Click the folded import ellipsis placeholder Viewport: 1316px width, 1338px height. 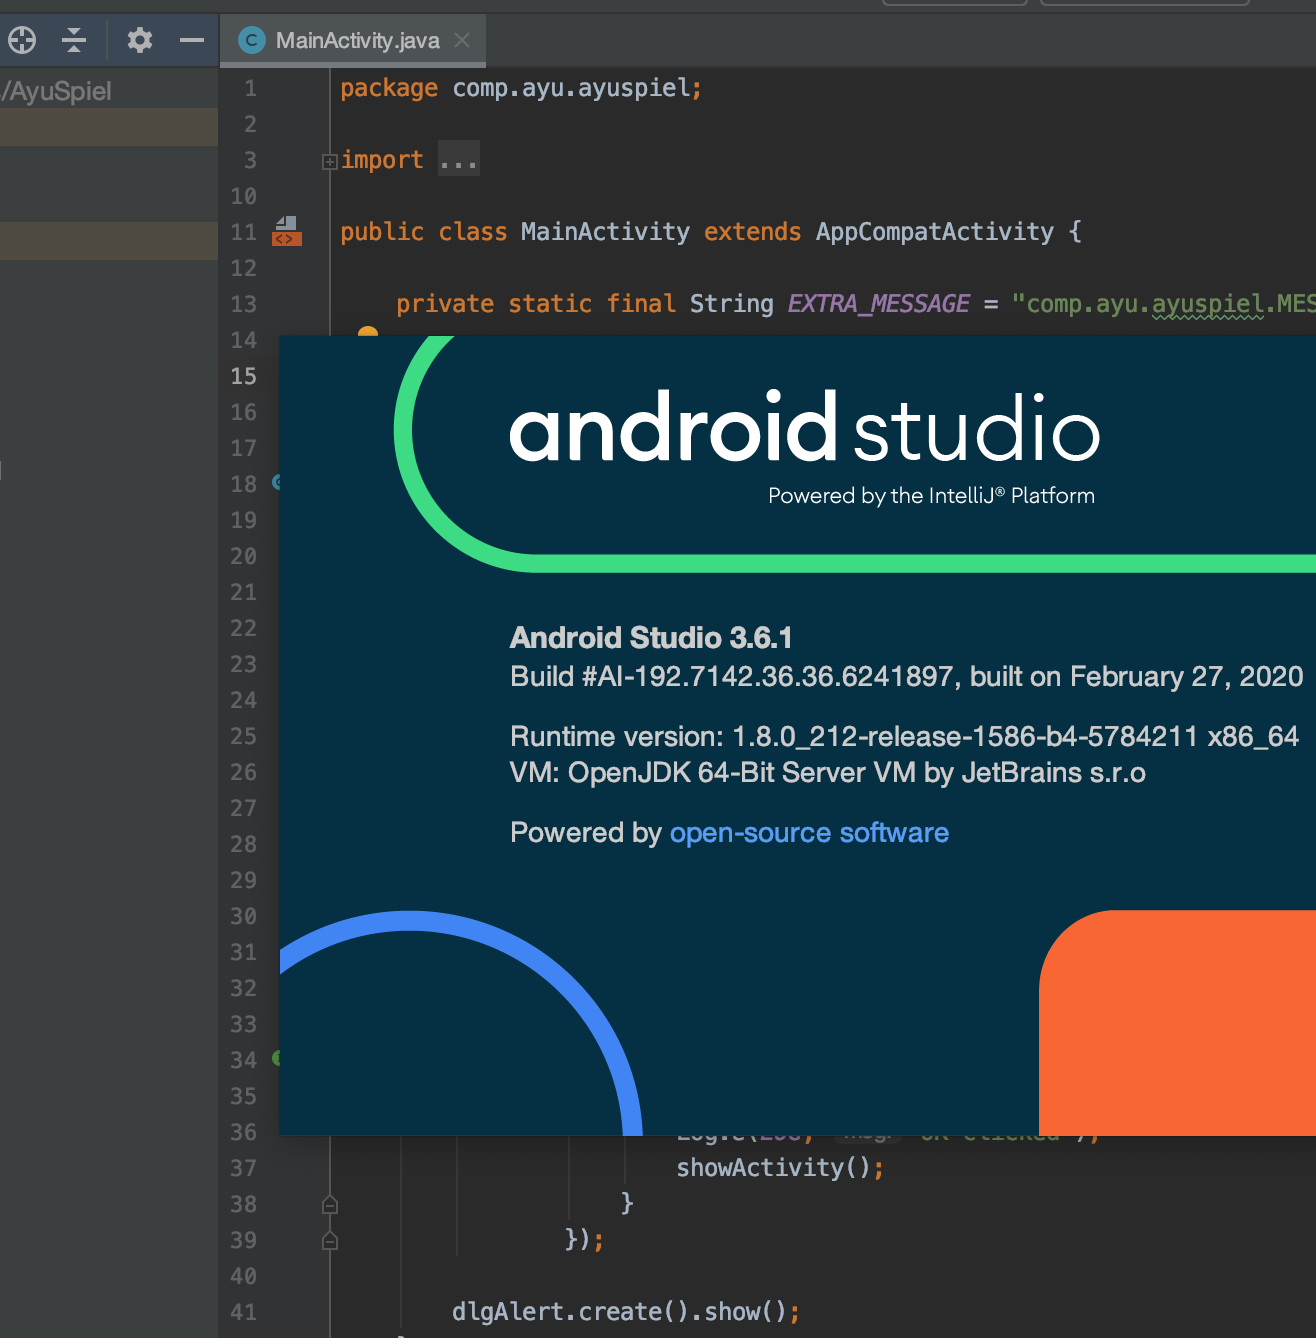point(459,159)
